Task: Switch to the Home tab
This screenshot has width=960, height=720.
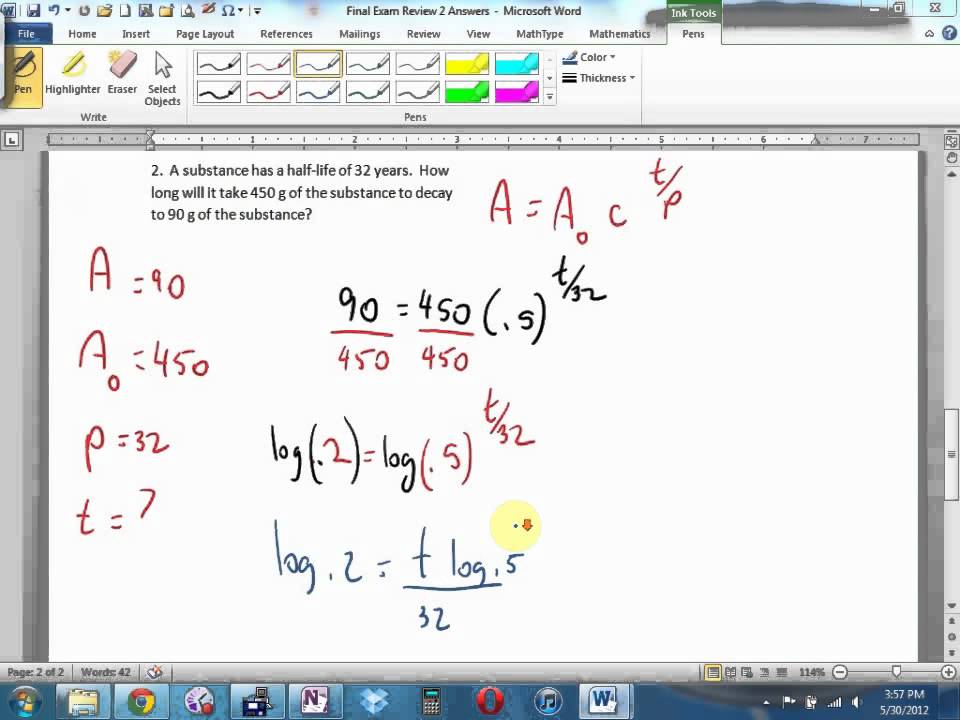Action: (82, 34)
